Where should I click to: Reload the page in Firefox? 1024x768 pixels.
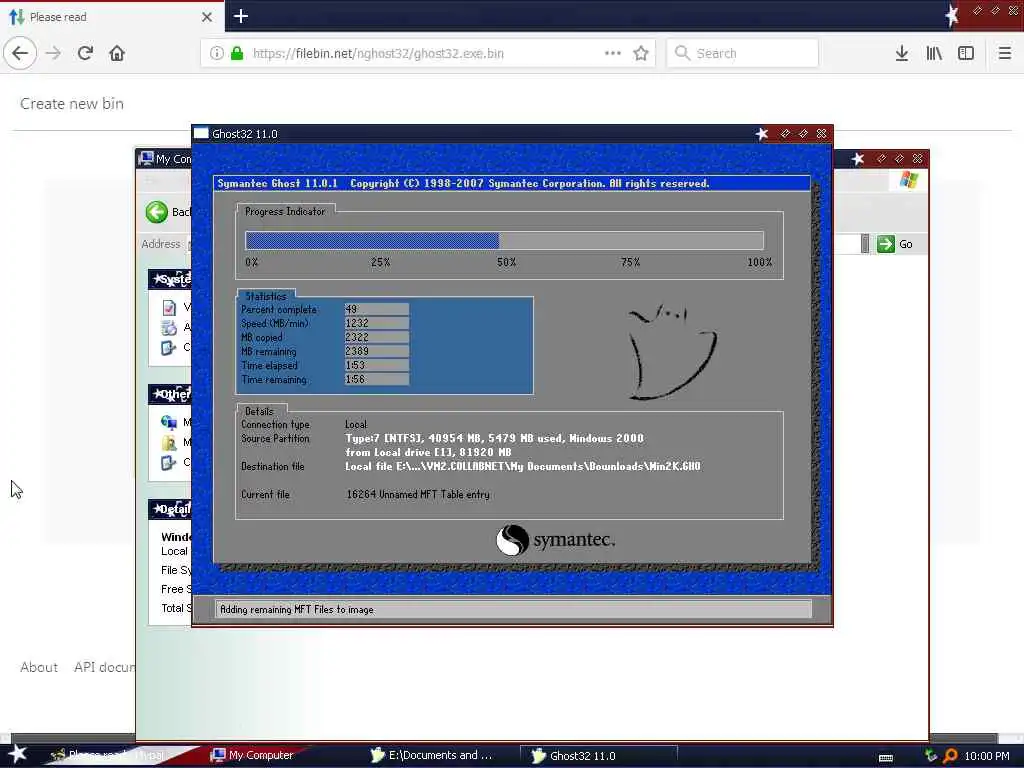85,53
